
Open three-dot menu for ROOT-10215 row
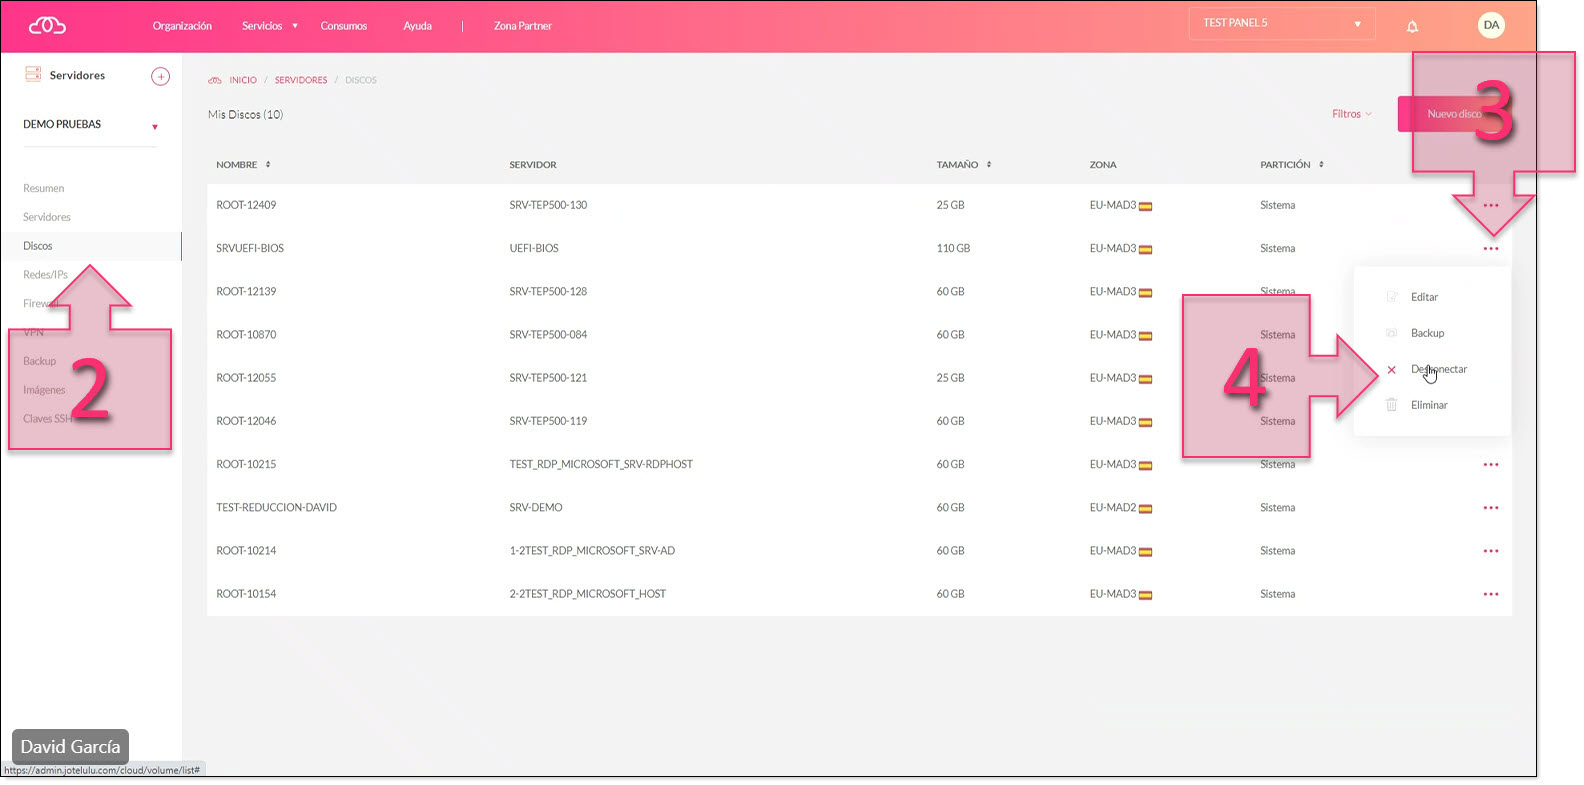[1491, 465]
